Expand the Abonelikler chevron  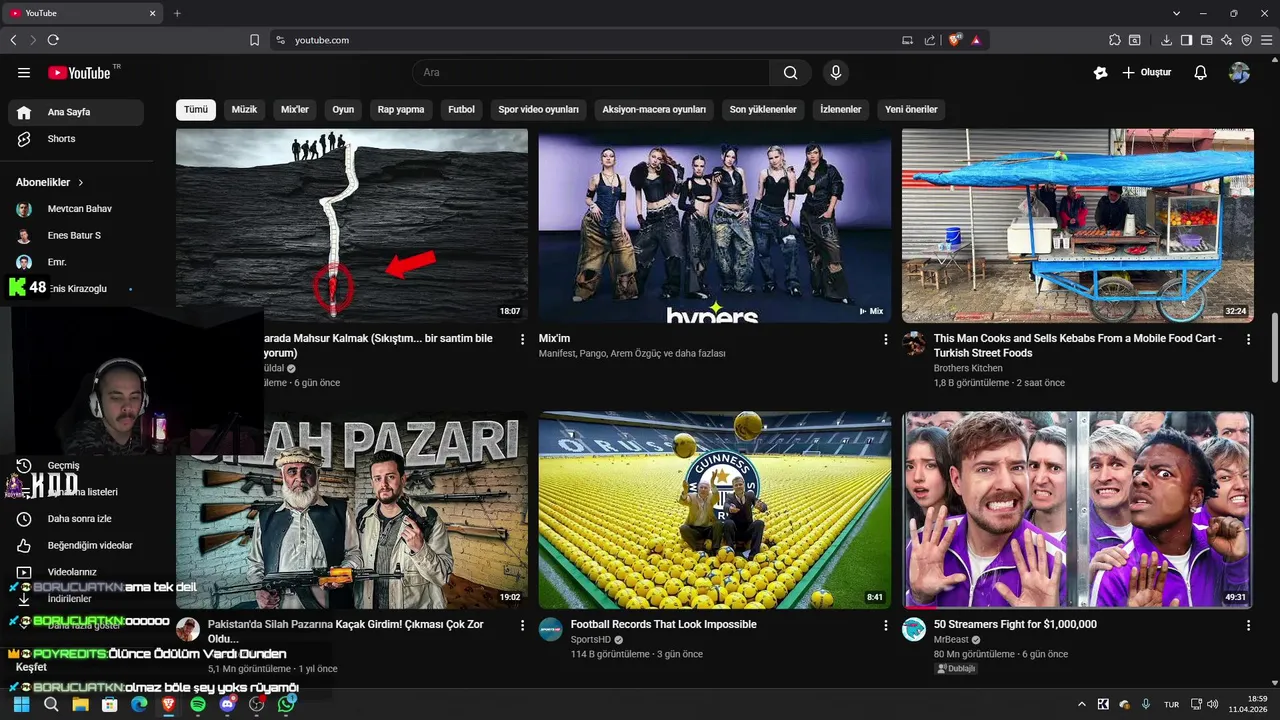tap(81, 183)
